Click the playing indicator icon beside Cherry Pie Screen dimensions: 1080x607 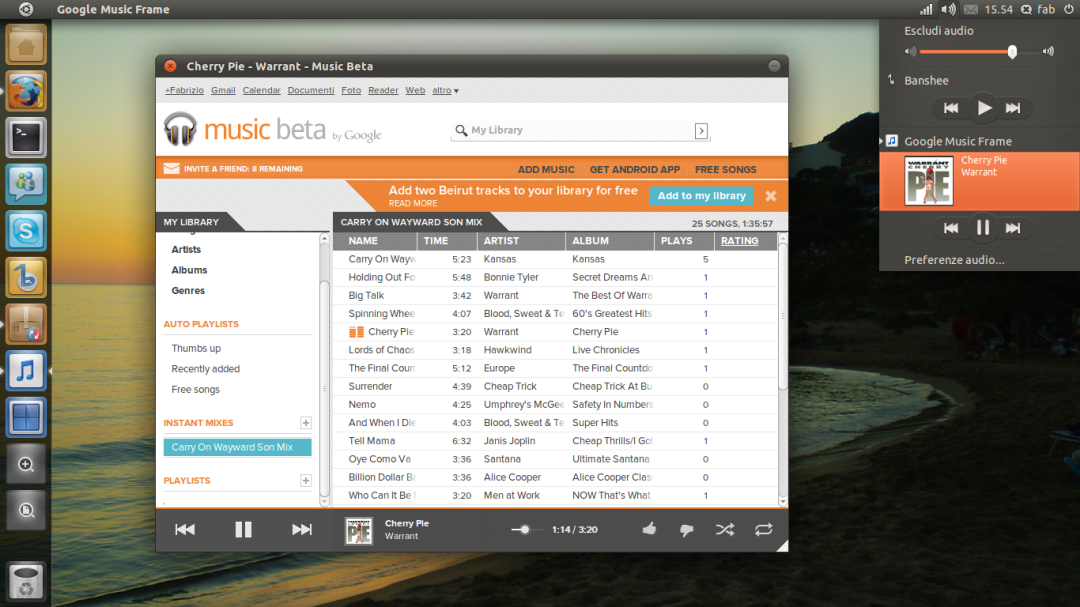point(356,332)
